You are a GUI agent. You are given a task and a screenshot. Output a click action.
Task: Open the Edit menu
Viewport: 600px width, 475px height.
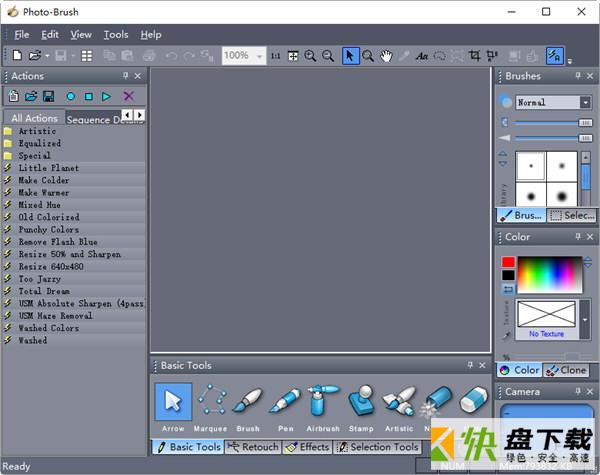point(50,35)
